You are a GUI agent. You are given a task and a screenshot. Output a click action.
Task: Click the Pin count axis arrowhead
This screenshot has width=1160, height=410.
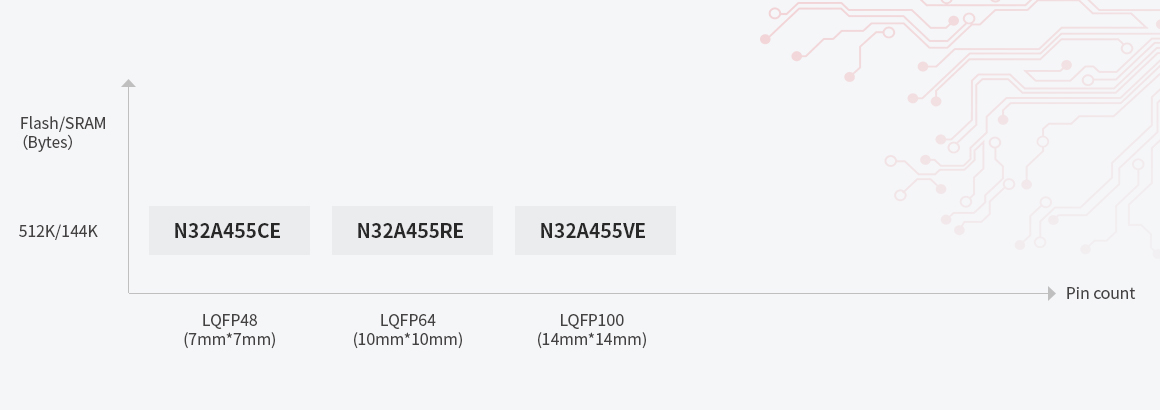click(1051, 293)
